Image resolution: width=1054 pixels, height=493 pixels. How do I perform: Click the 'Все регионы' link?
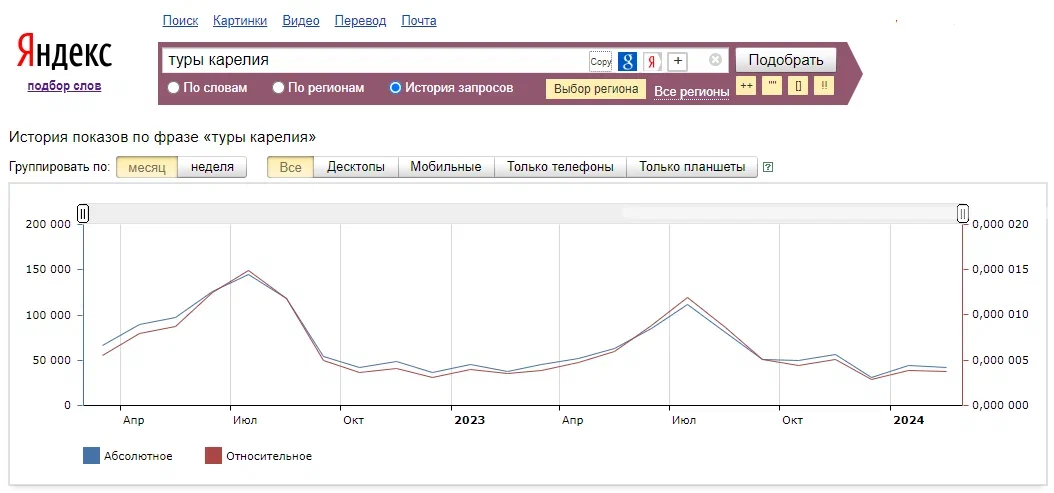coord(692,91)
